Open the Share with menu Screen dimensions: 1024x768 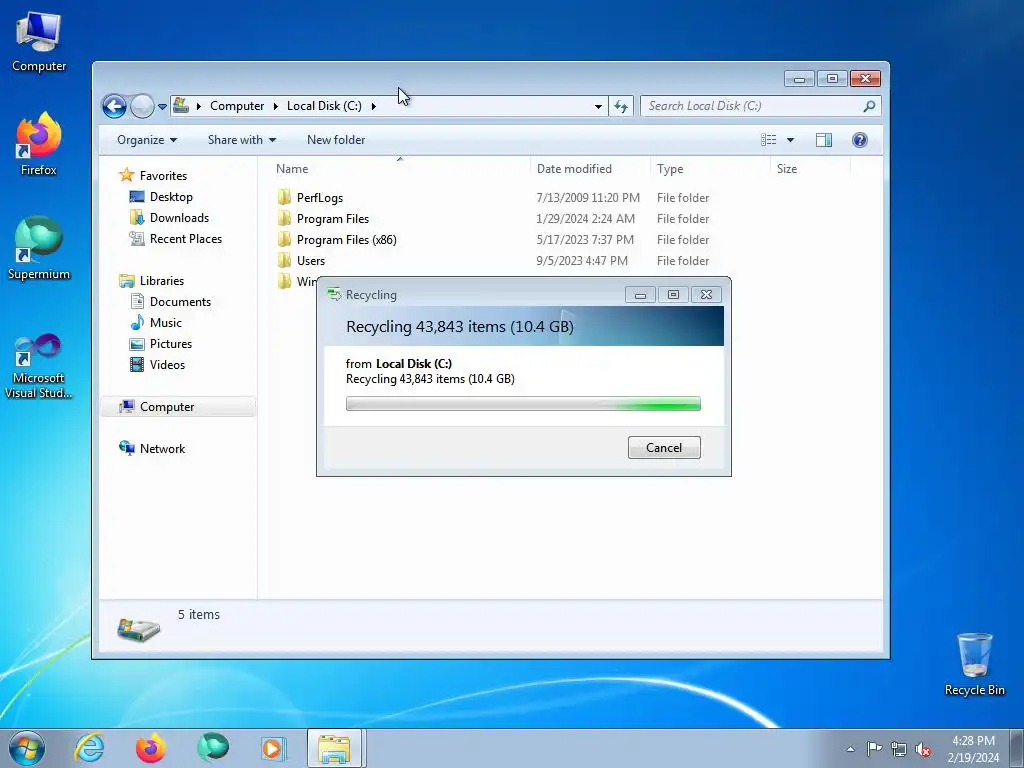pos(242,140)
